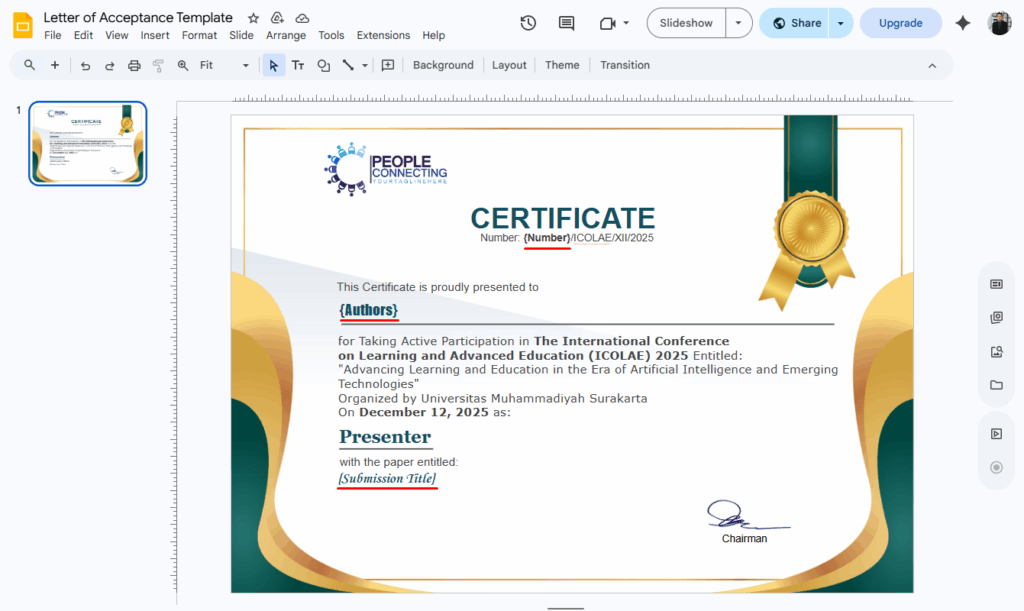
Task: Select the Shape tool
Action: [323, 65]
